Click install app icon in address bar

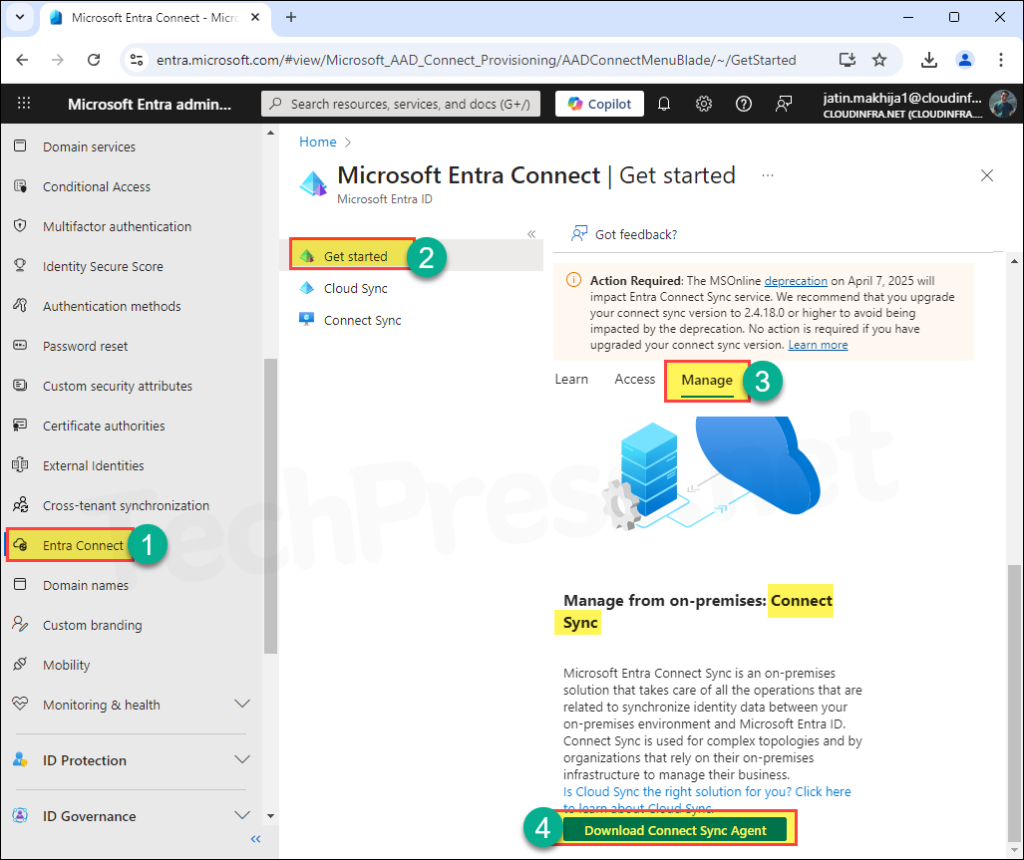tap(847, 60)
